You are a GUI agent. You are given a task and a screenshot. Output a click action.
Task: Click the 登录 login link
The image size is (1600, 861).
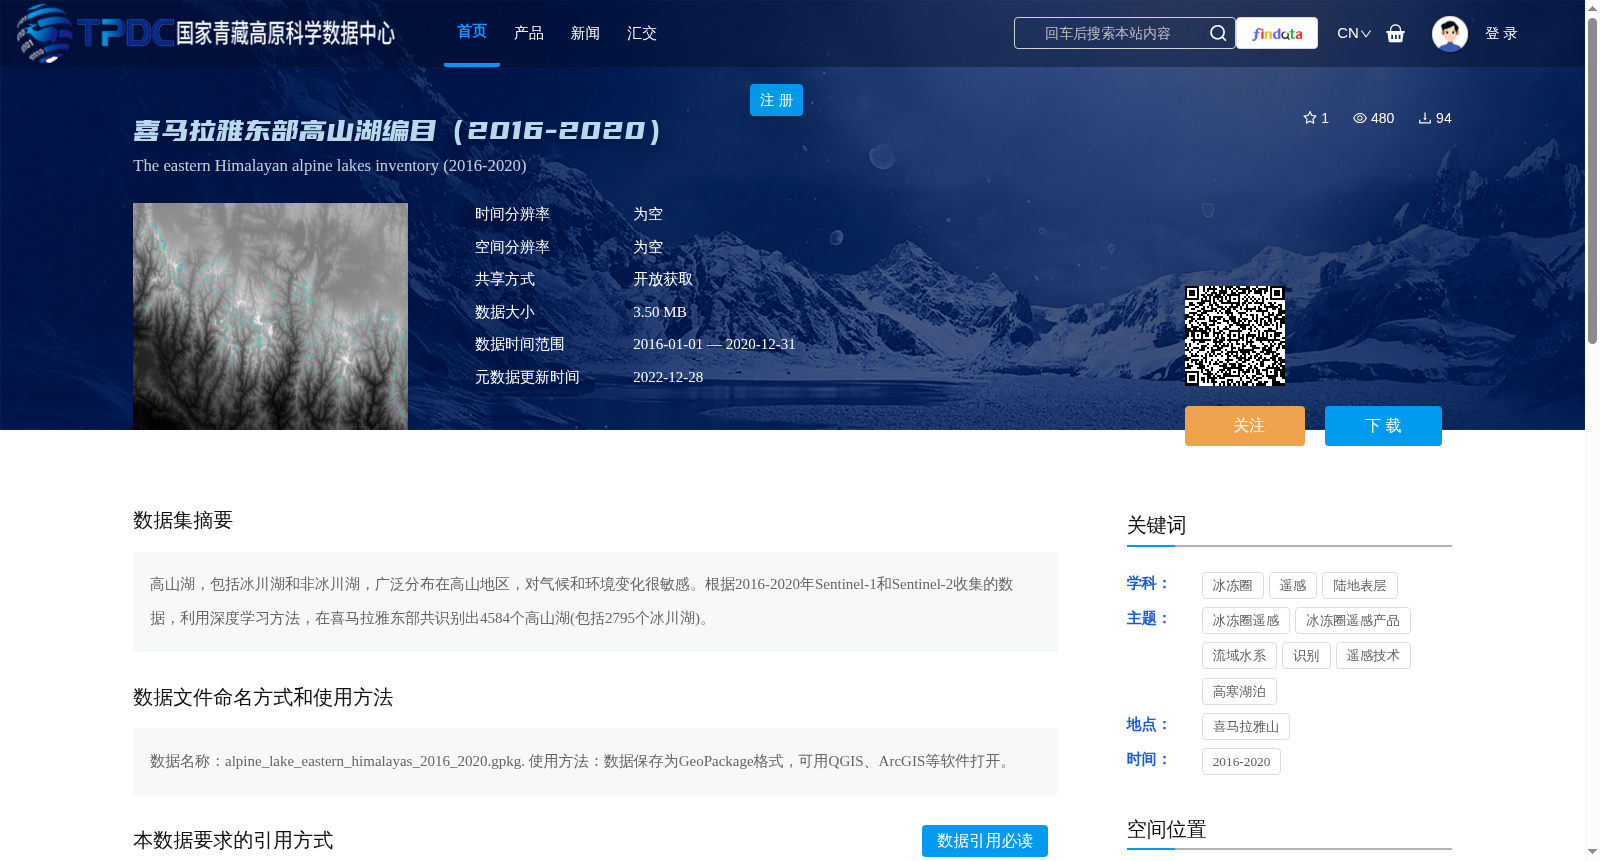pos(1501,33)
